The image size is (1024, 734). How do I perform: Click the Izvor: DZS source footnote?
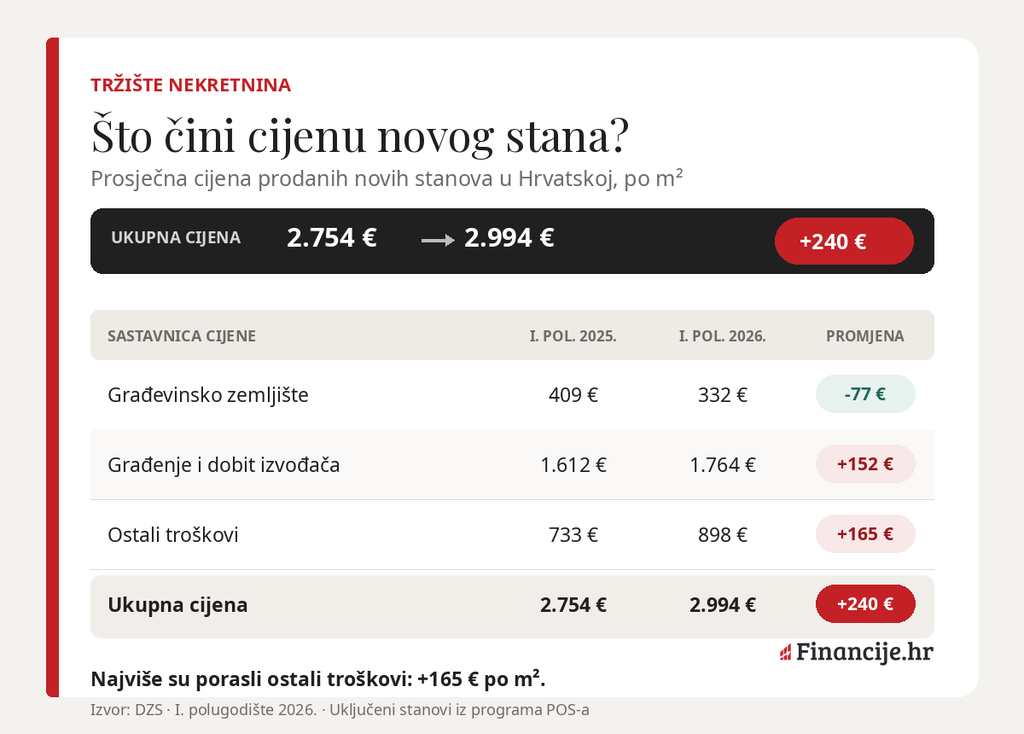pos(340,710)
